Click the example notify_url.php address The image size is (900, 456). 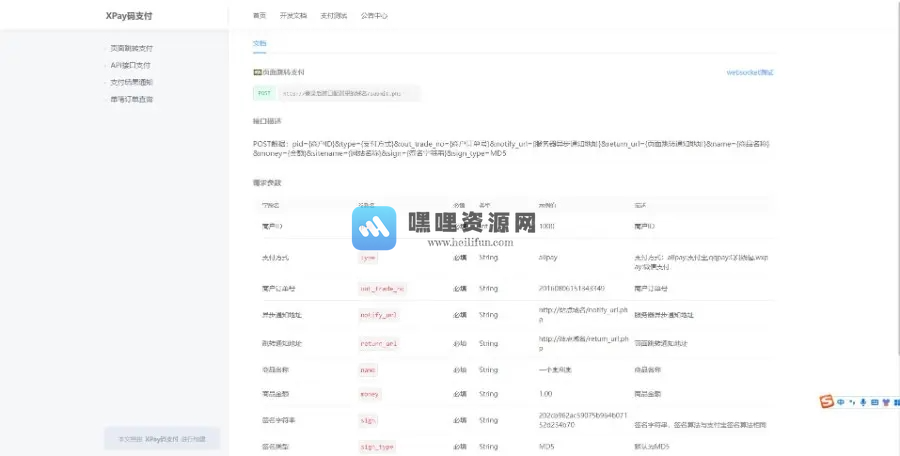(583, 315)
